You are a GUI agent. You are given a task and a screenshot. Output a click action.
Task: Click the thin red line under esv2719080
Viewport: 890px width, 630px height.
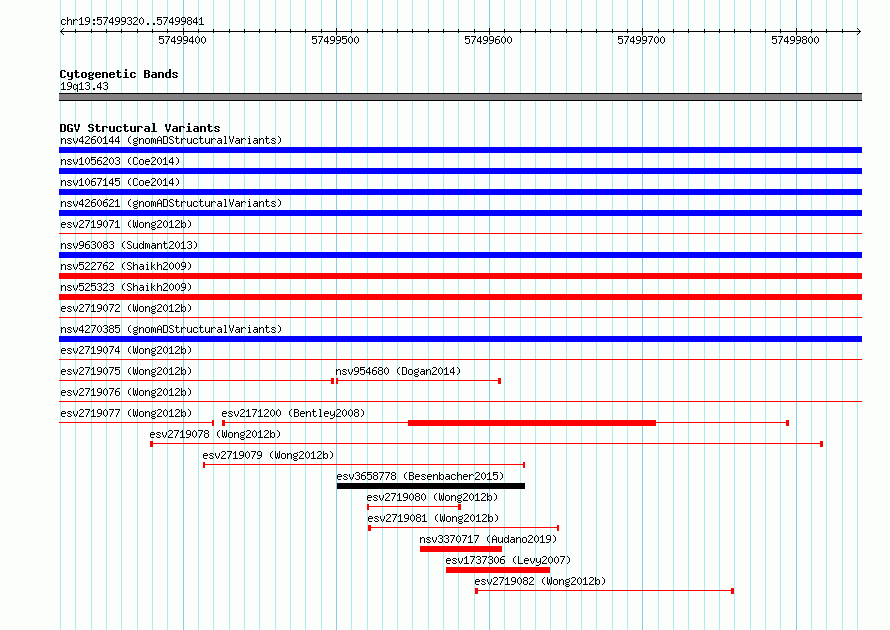(x=414, y=507)
